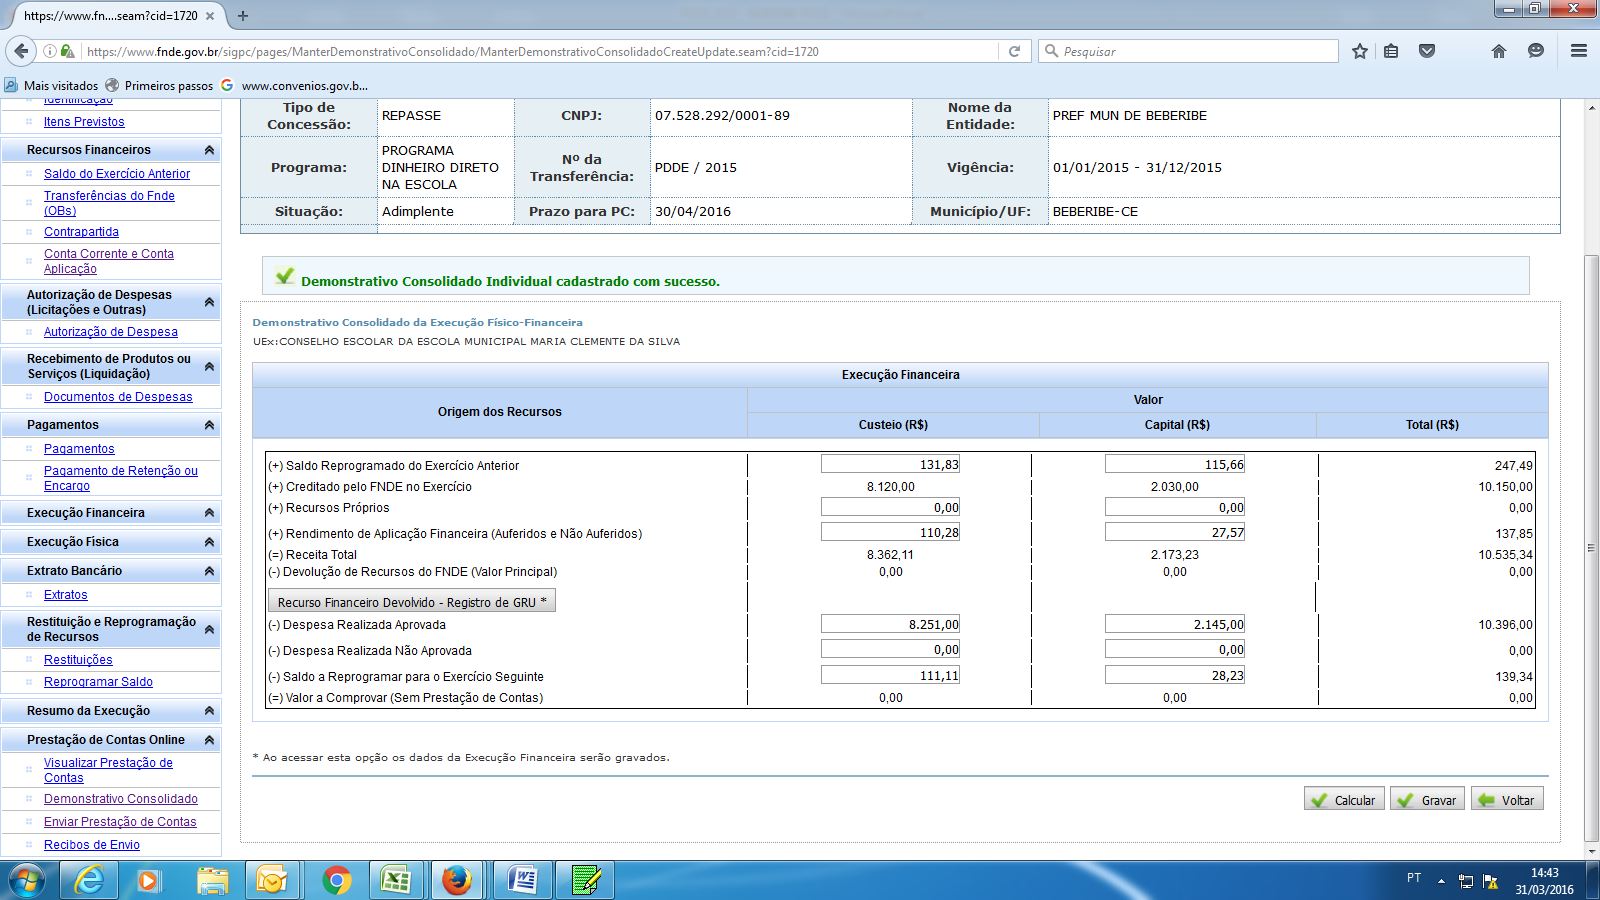This screenshot has height=900, width=1600.
Task: Collapse the Recursos Financeiros sidebar section
Action: coord(209,150)
